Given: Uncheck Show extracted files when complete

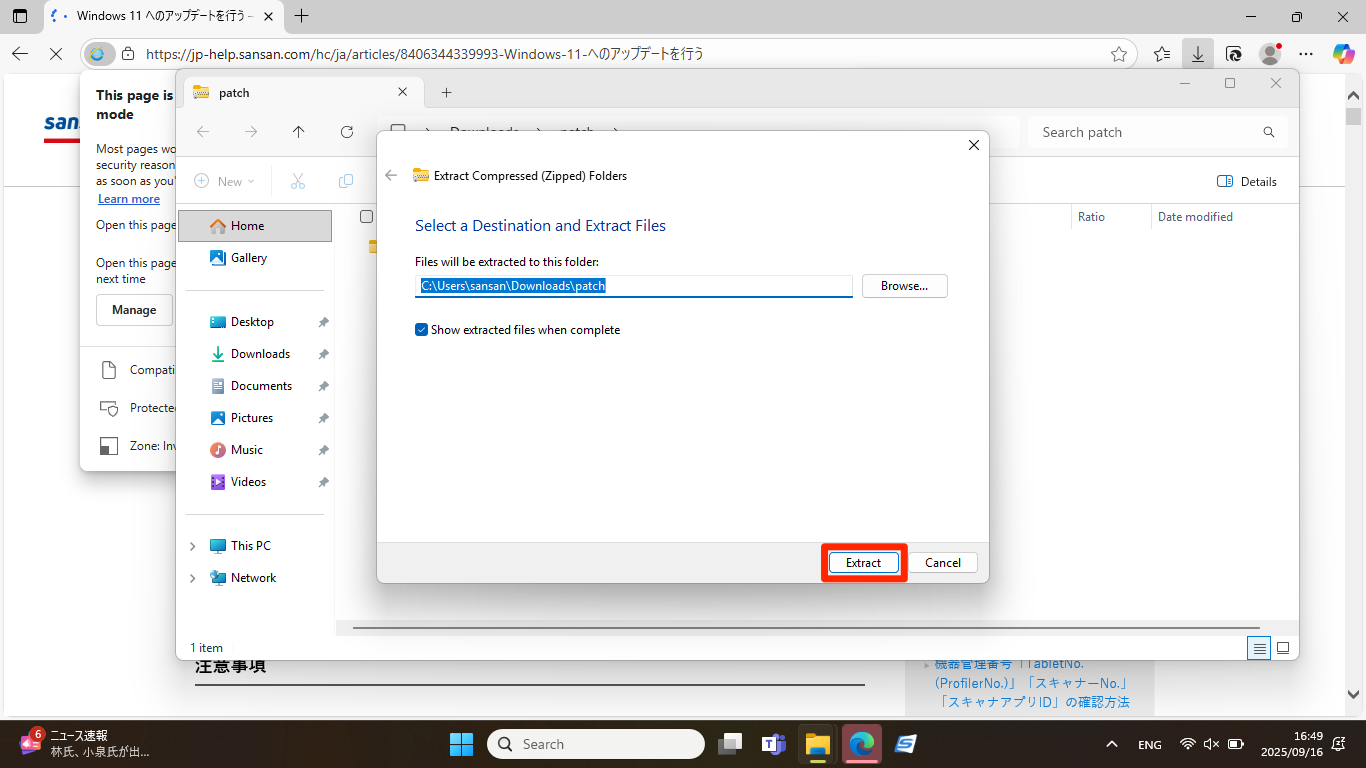Looking at the screenshot, I should tap(422, 330).
